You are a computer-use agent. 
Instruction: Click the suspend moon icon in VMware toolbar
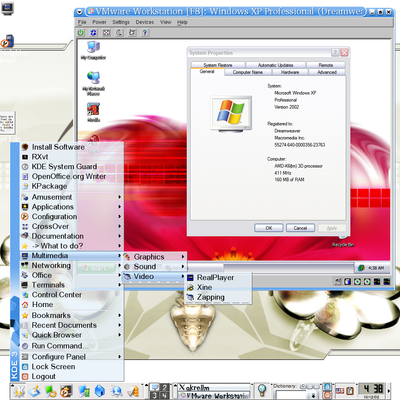click(119, 33)
